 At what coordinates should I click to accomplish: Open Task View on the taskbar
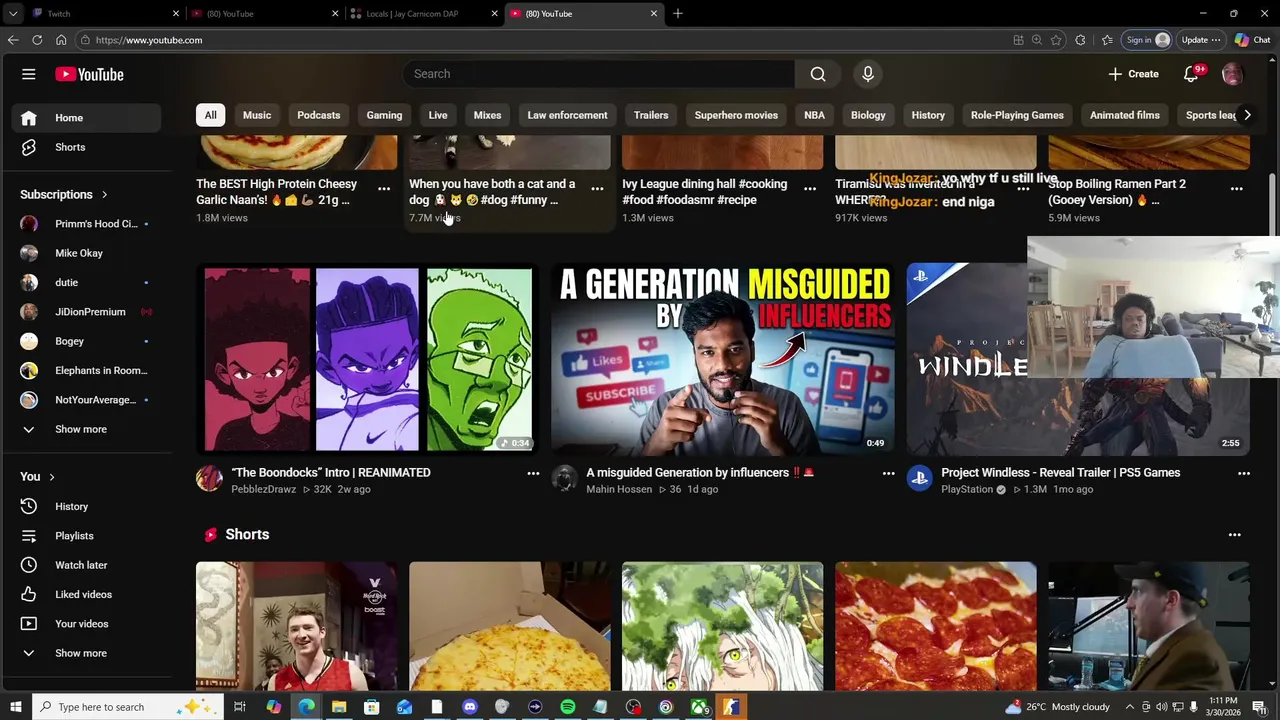[x=240, y=707]
